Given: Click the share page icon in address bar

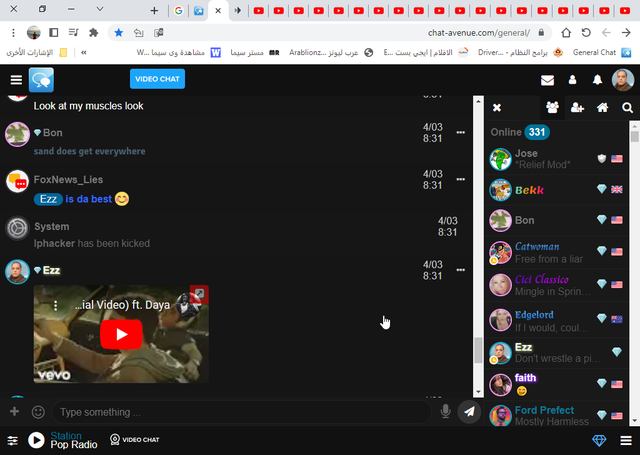Looking at the screenshot, I should click(x=138, y=33).
